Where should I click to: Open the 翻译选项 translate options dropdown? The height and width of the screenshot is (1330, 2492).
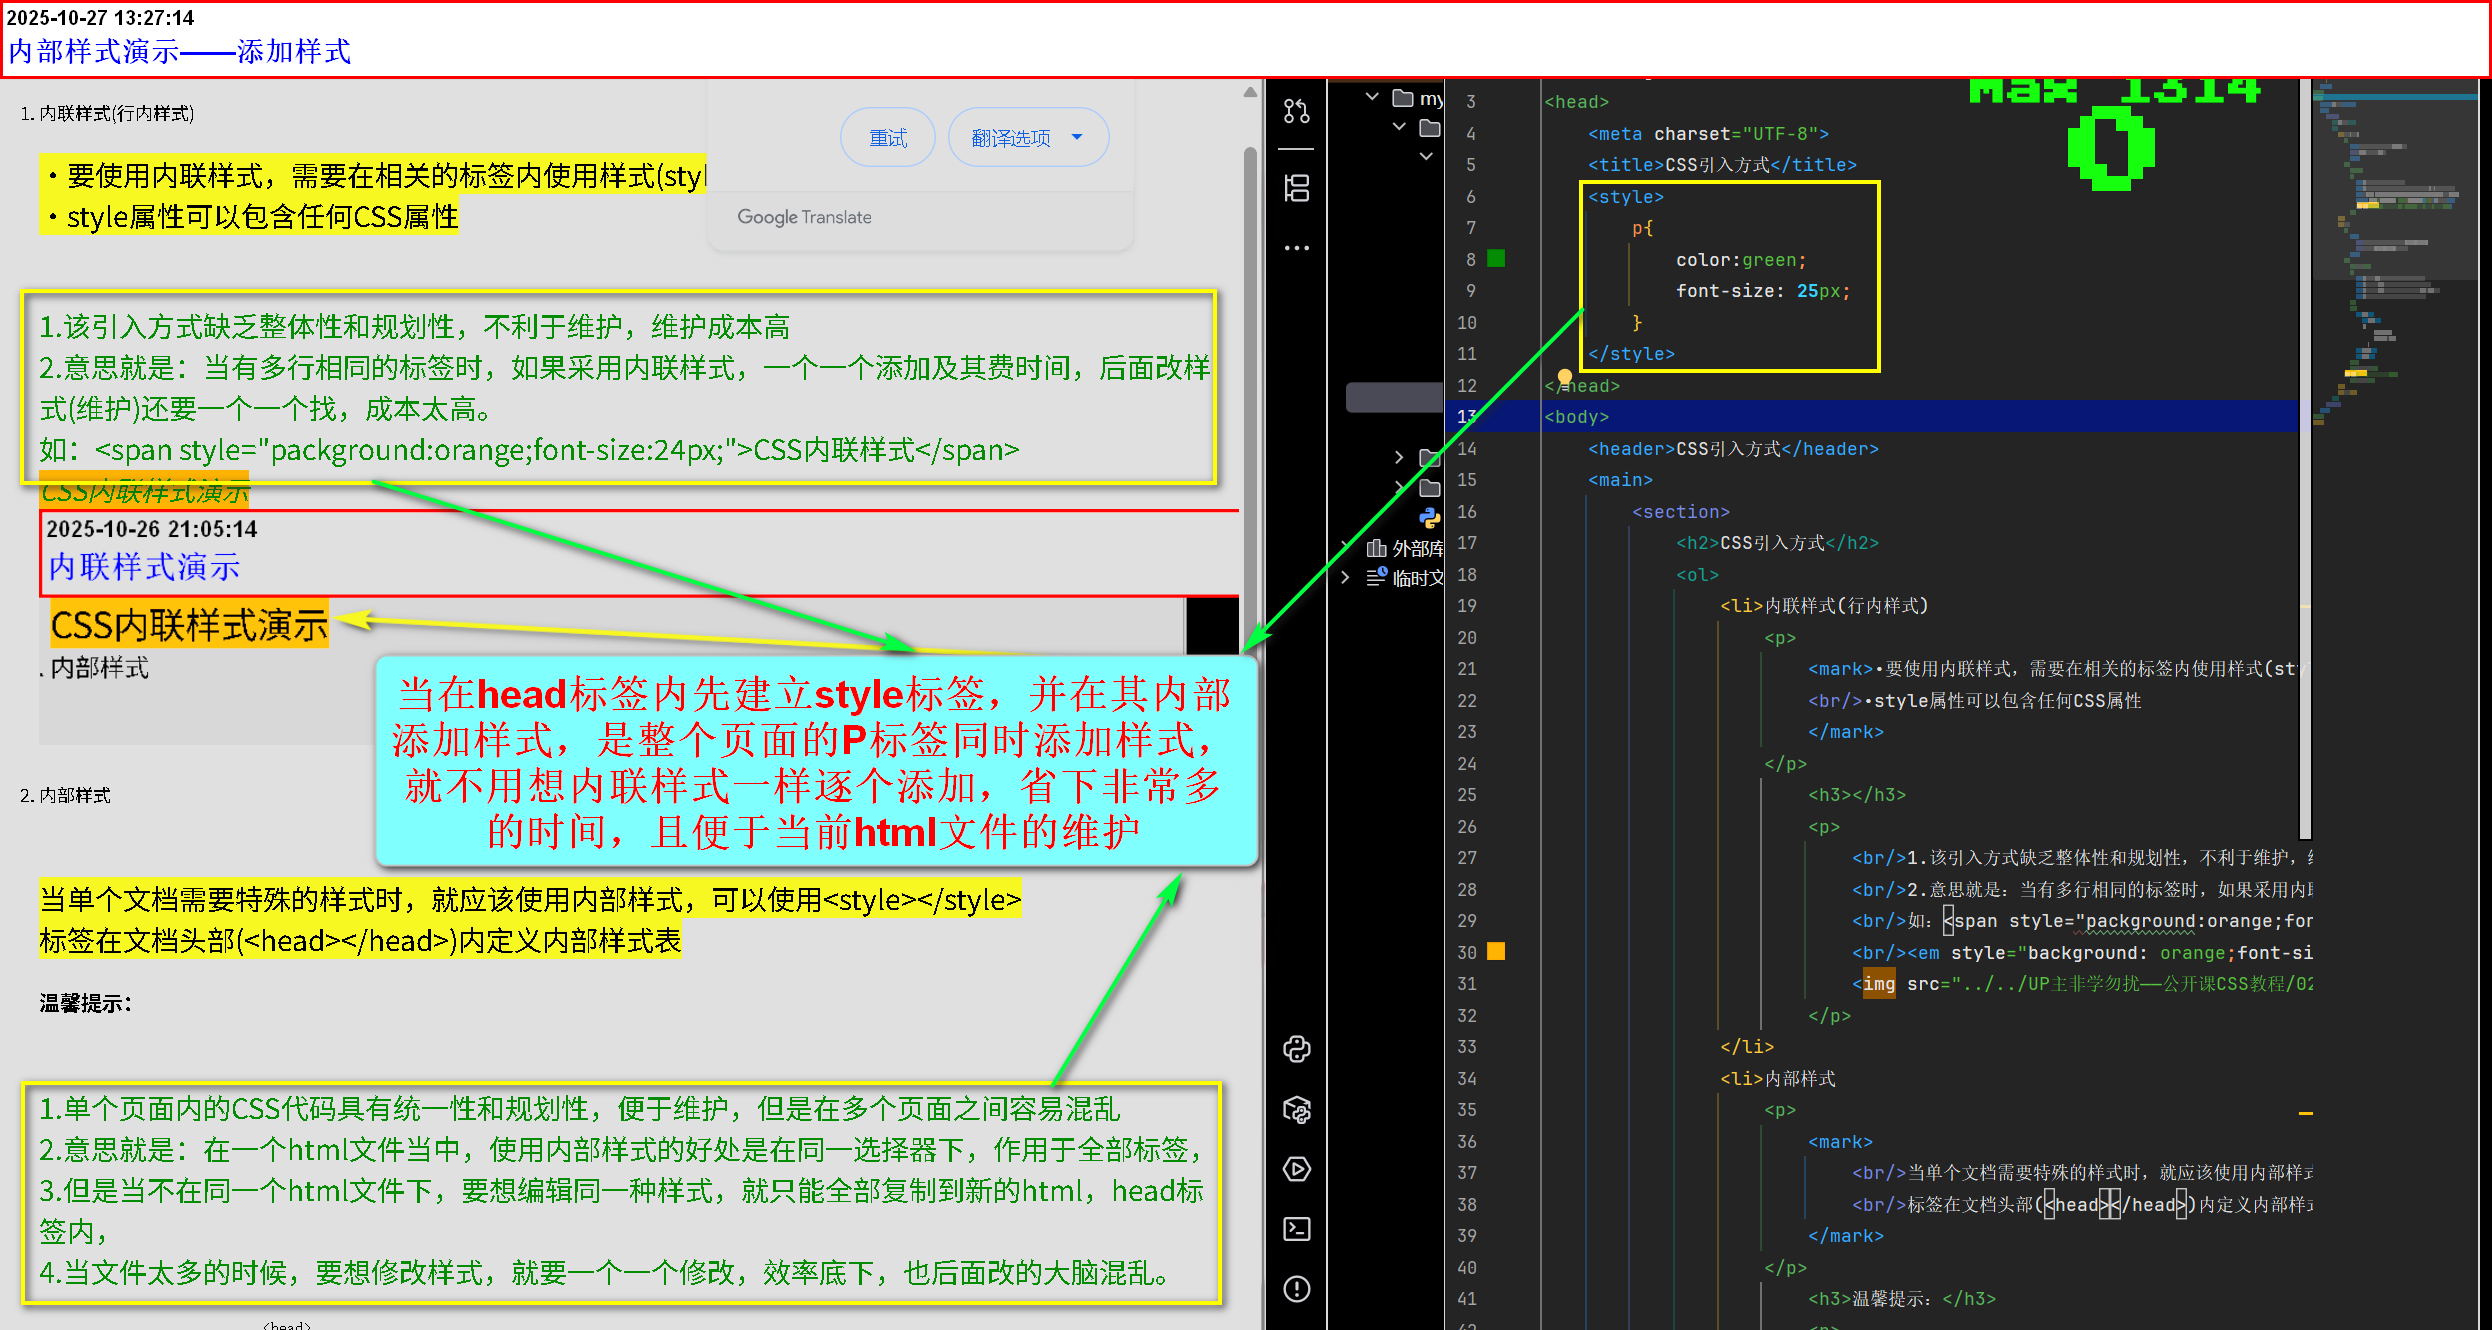(x=1028, y=138)
